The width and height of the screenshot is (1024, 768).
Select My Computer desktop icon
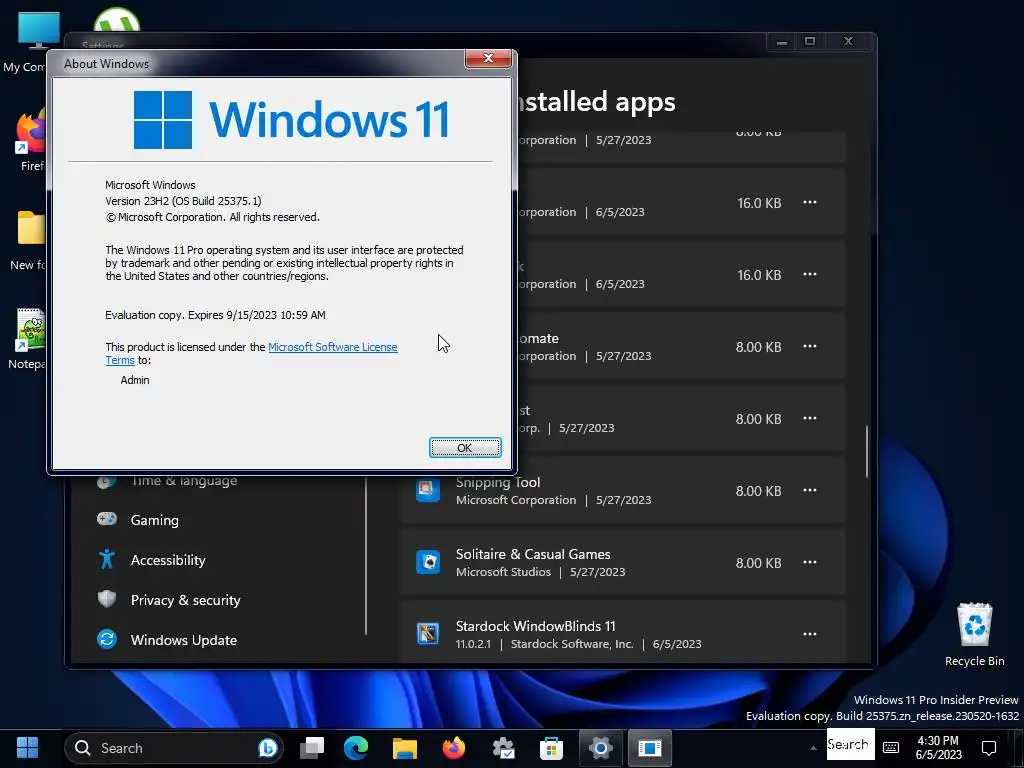click(25, 42)
